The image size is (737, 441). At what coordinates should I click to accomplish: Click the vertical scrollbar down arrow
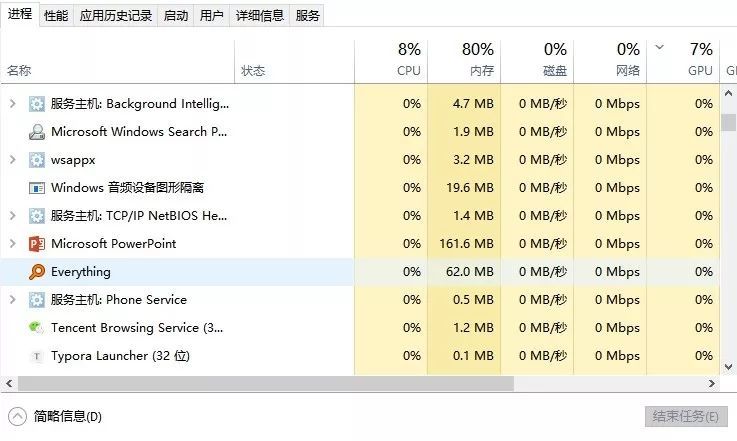(729, 367)
